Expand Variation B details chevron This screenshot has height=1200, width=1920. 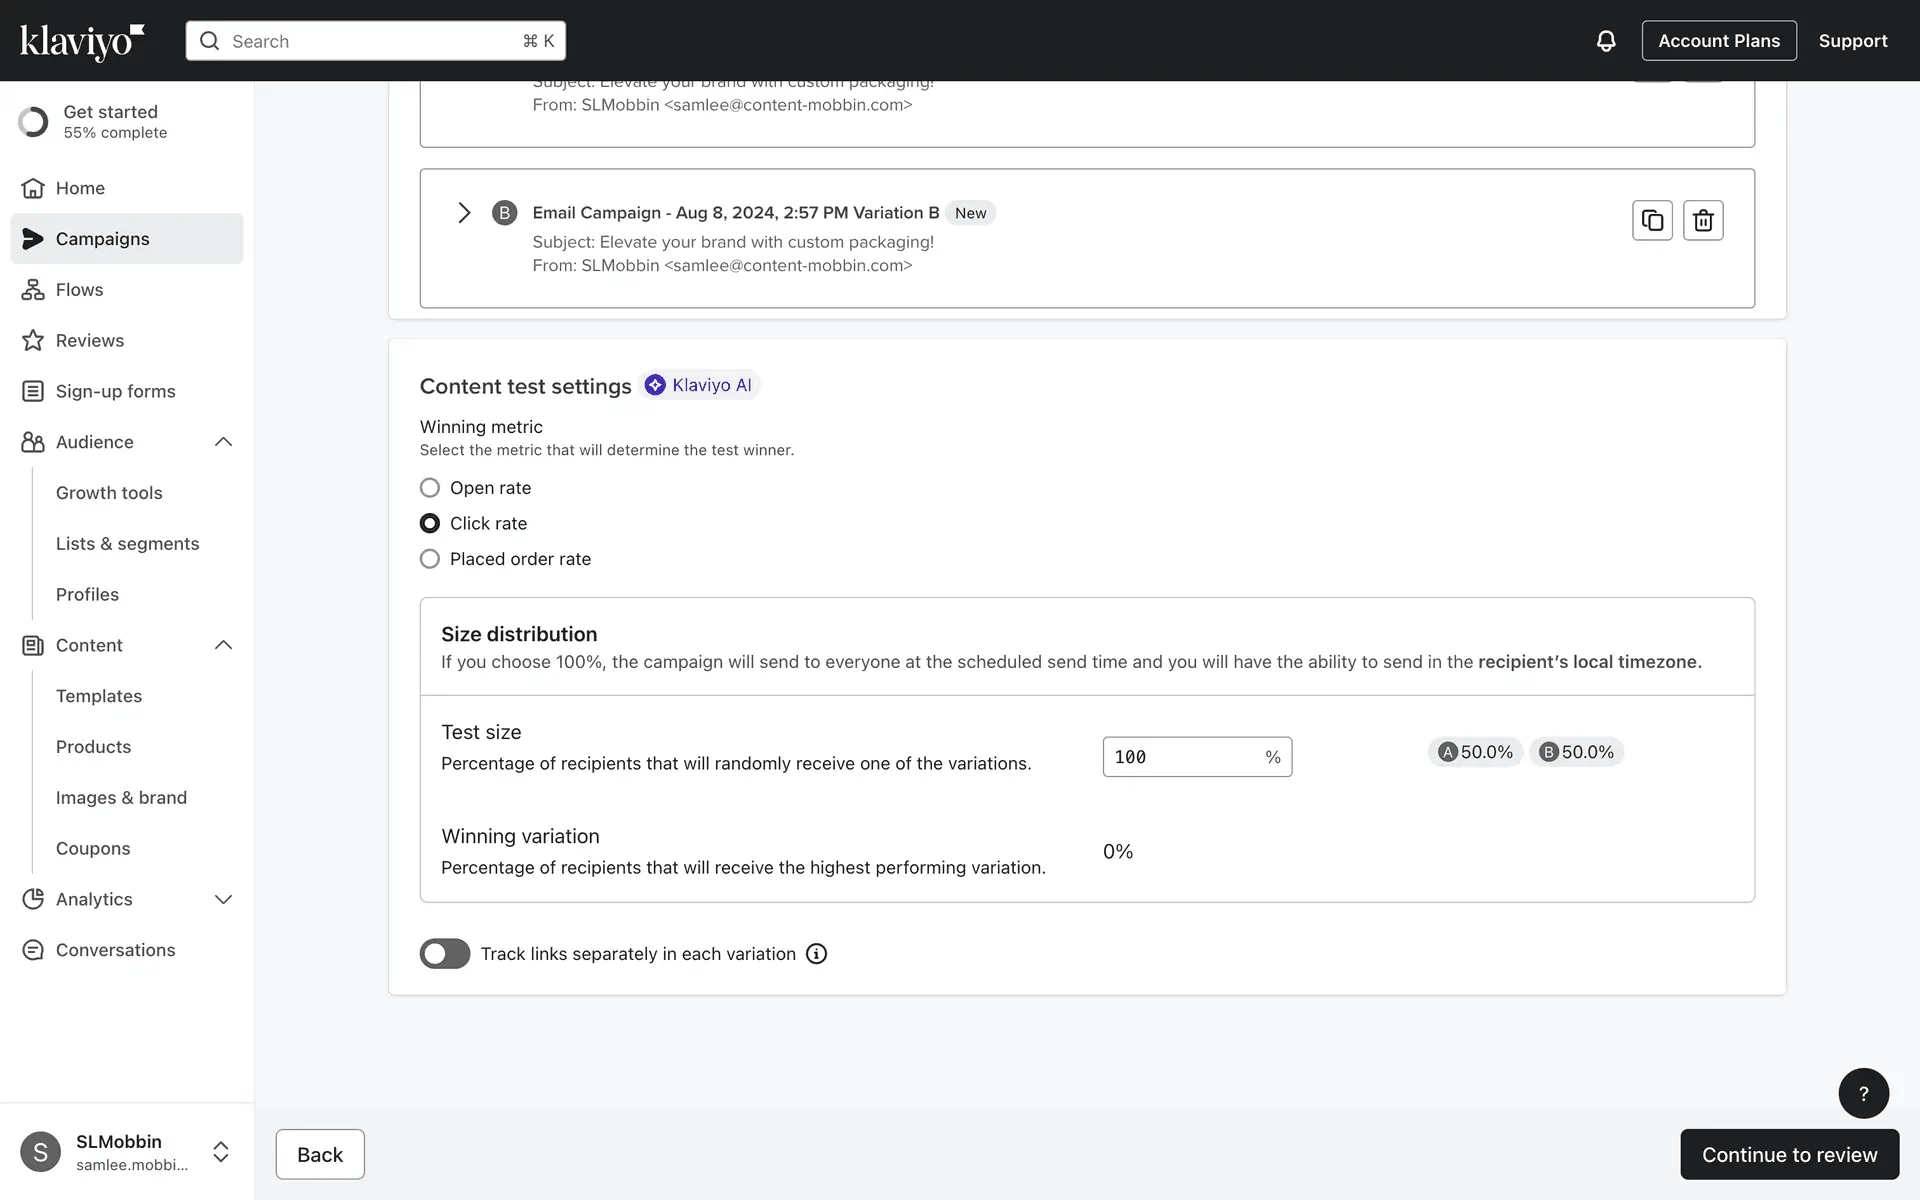coord(464,213)
